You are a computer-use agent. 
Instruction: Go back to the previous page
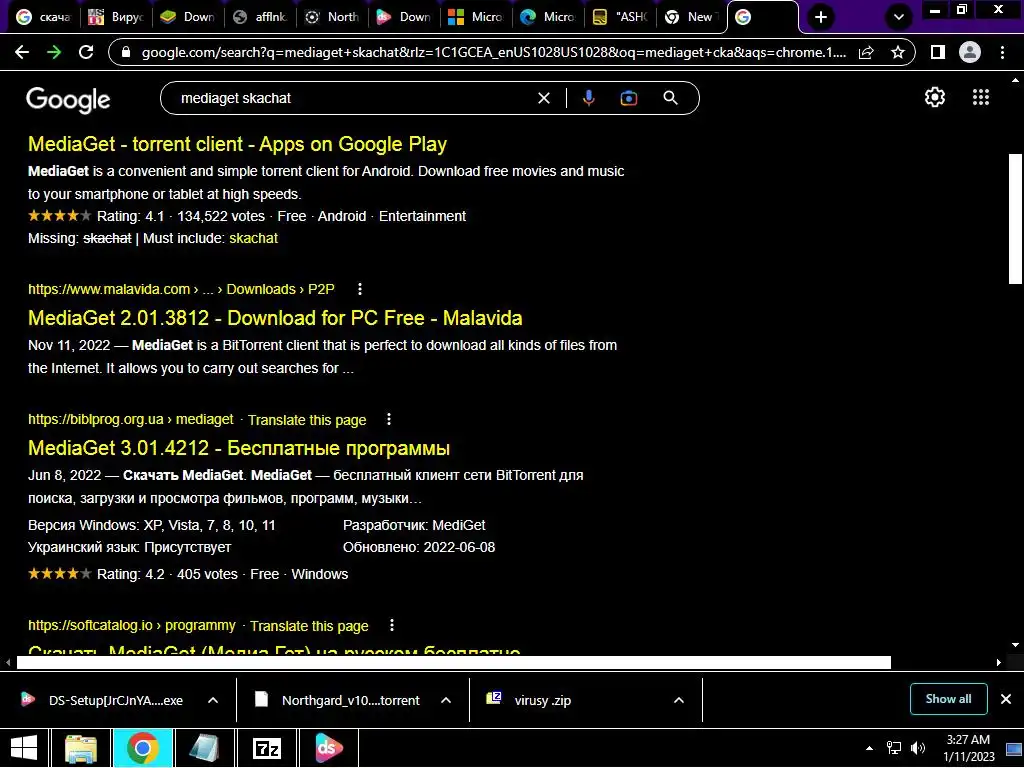[x=22, y=52]
